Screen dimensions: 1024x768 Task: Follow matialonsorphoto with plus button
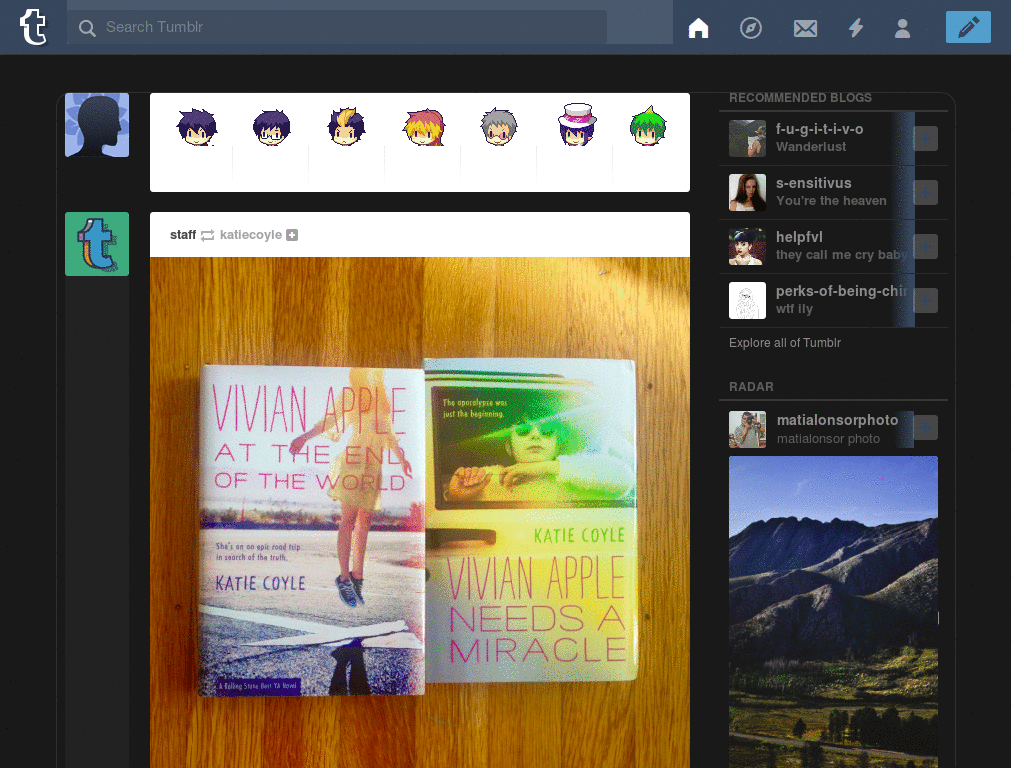click(925, 428)
